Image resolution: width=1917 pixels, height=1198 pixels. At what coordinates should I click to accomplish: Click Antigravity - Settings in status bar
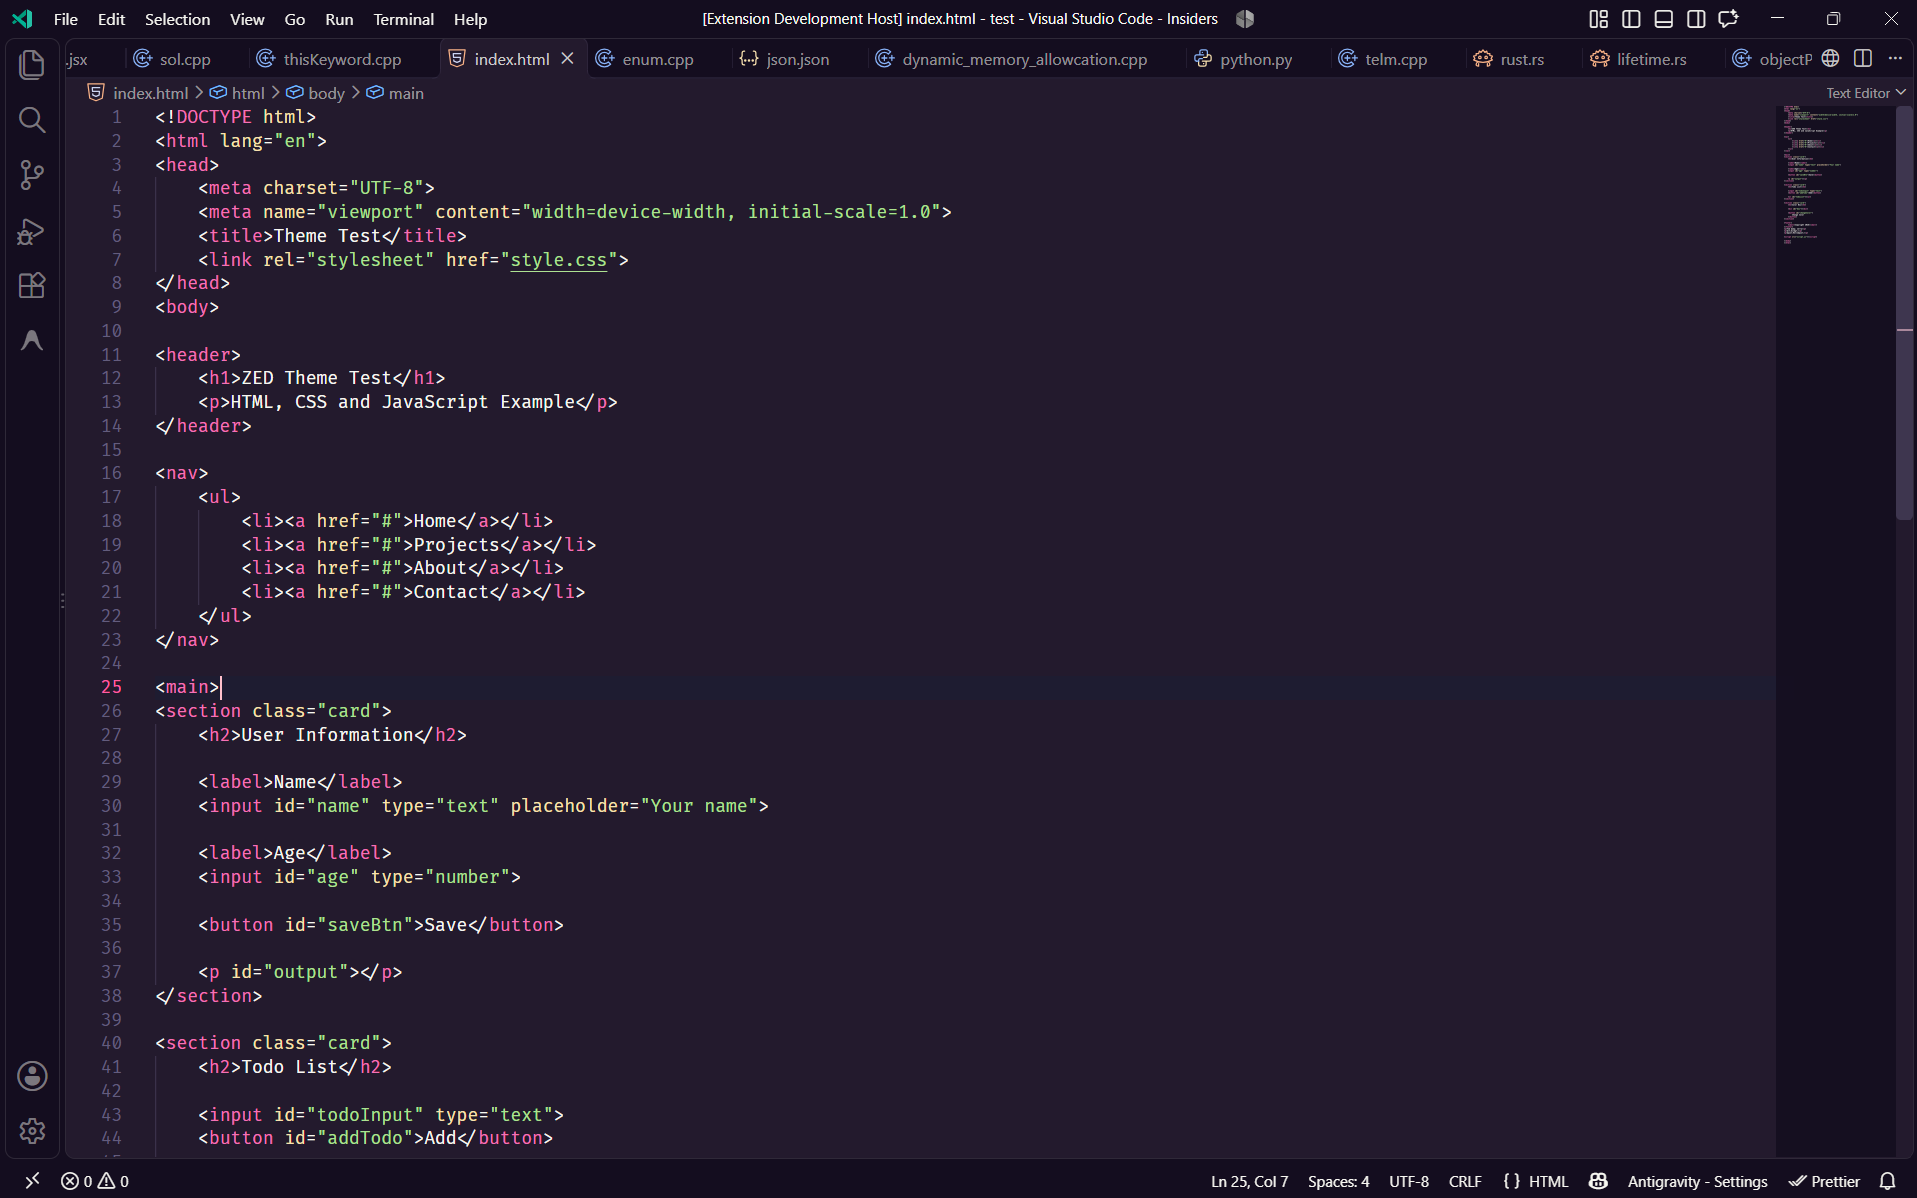pos(1697,1181)
